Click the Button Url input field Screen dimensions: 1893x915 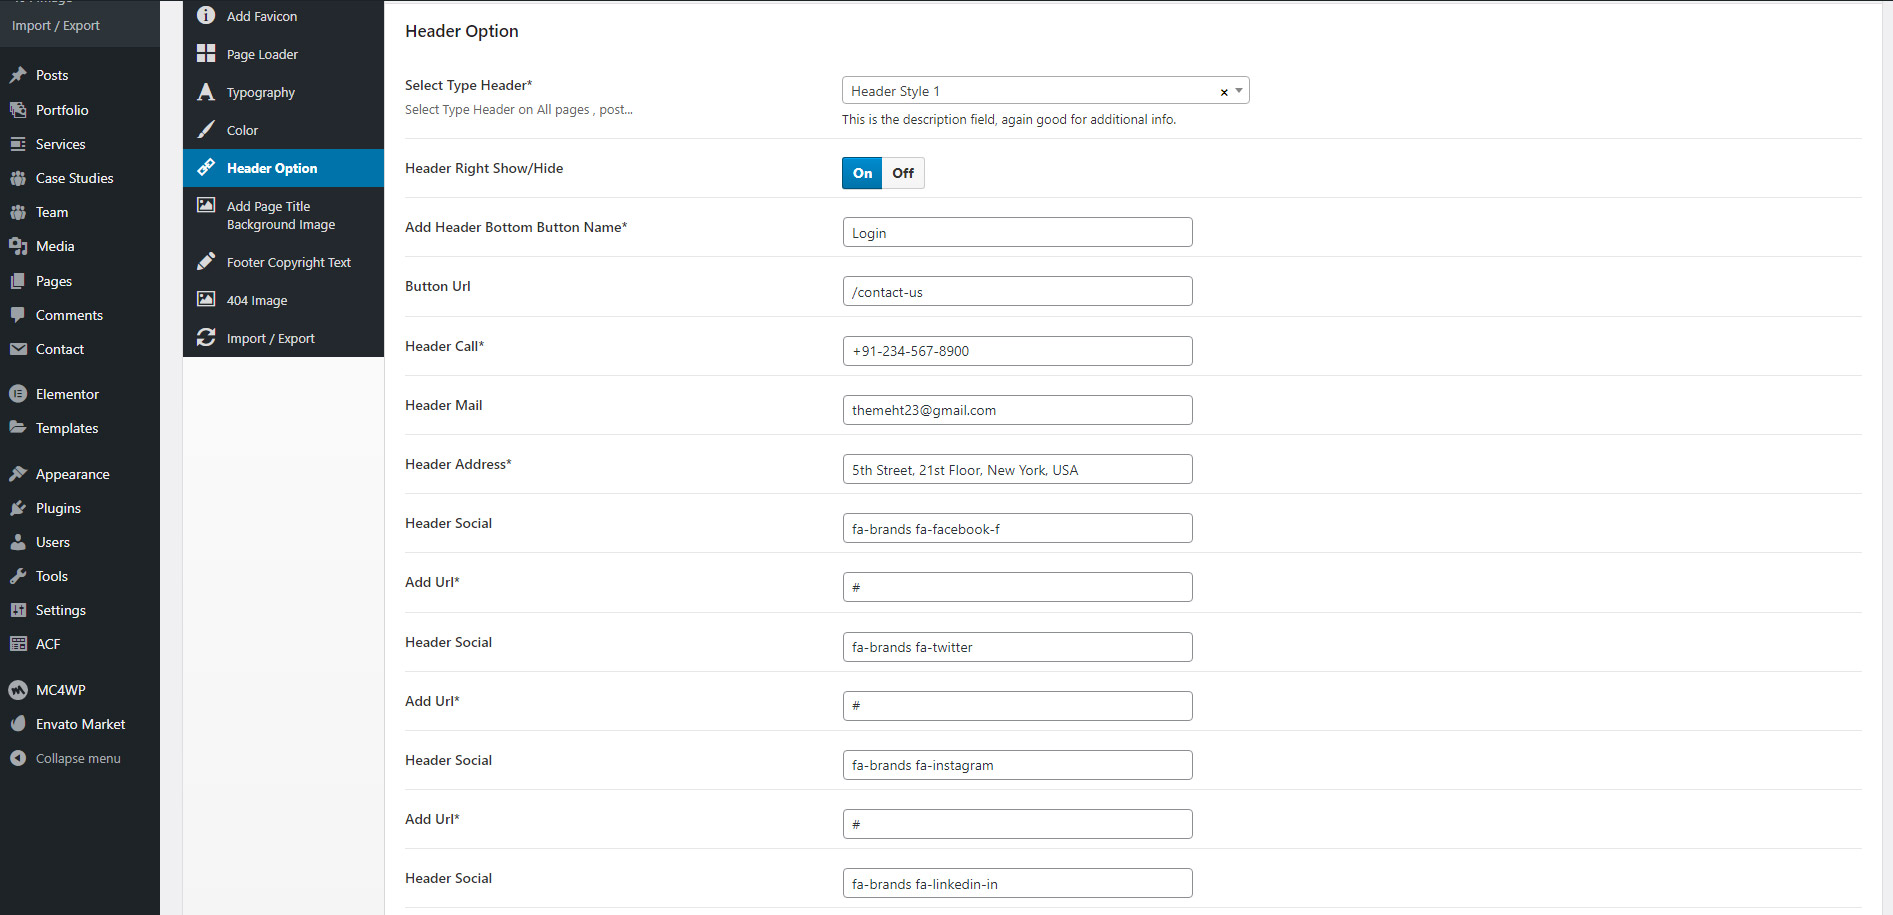coord(1017,291)
